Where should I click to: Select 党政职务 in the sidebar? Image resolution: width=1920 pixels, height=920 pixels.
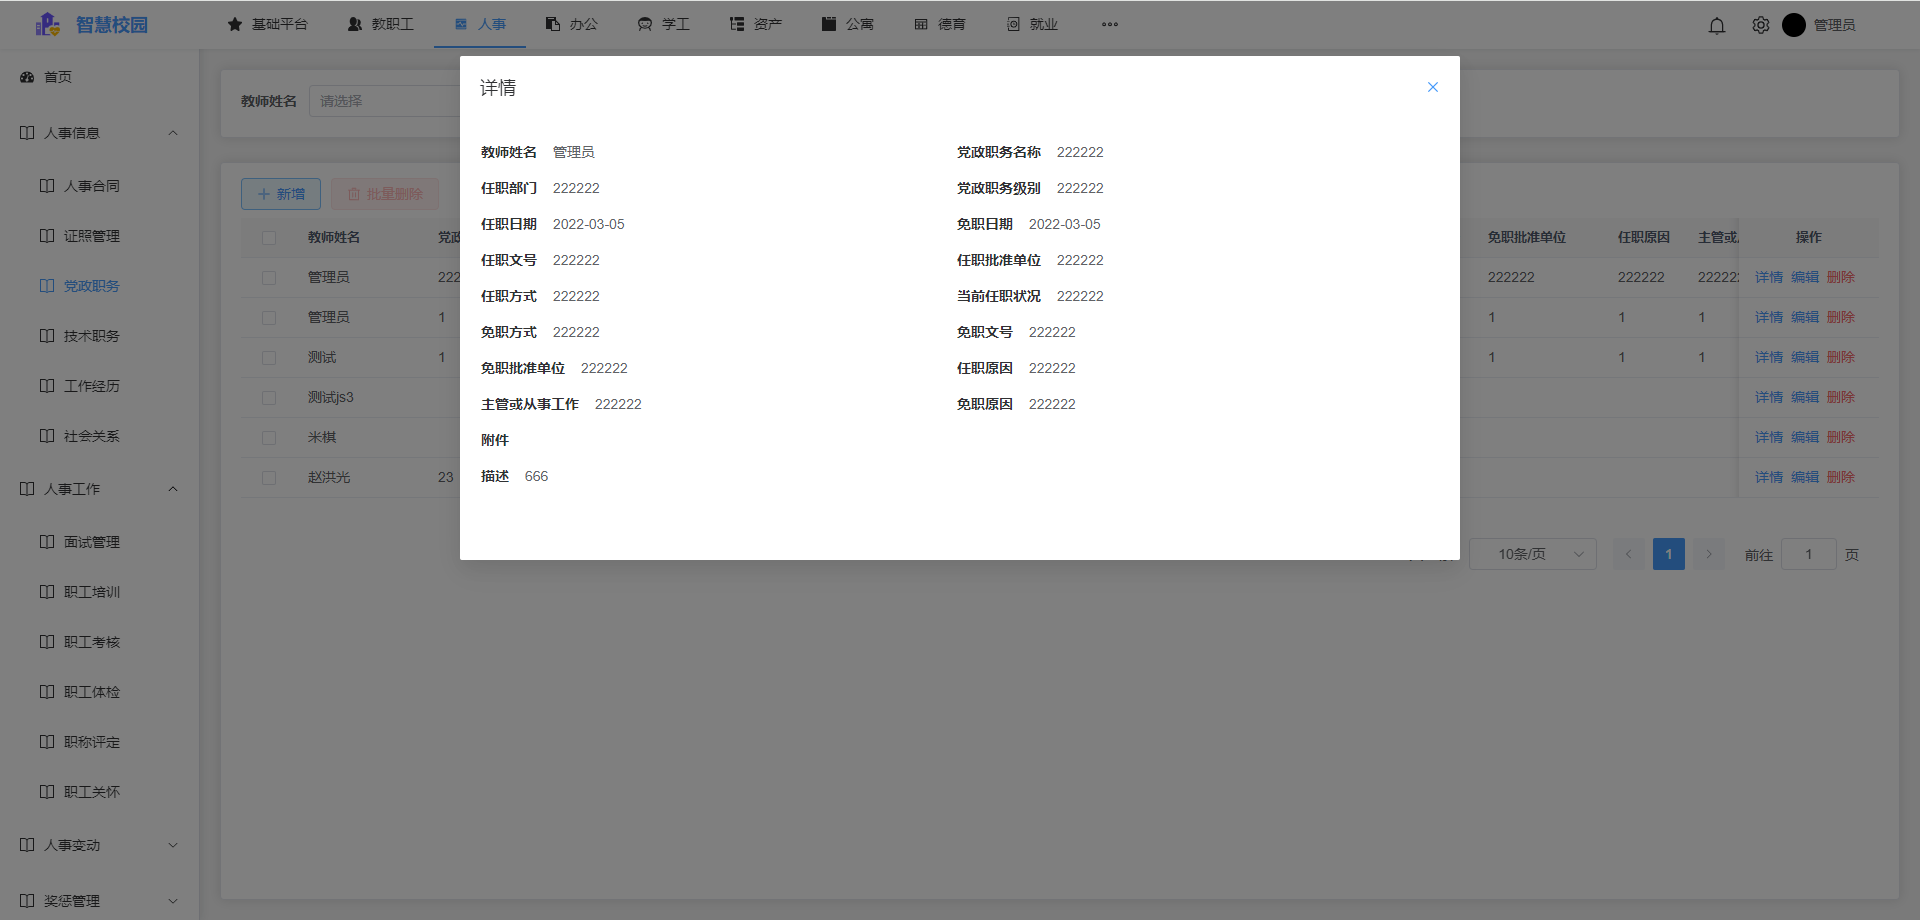click(91, 286)
